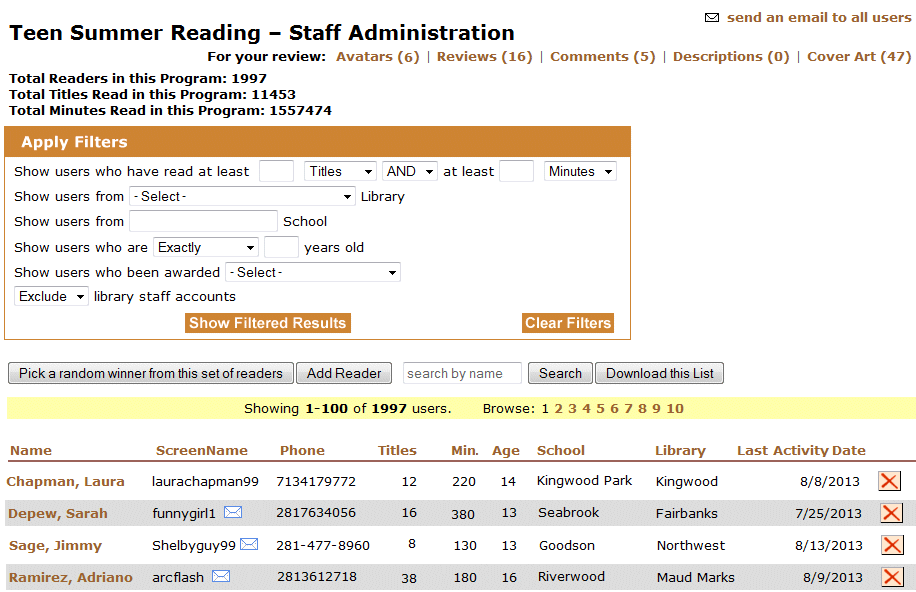Screen dimensions: 916x592
Task: Click red X icon for Jimmy Sage
Action: click(x=889, y=545)
